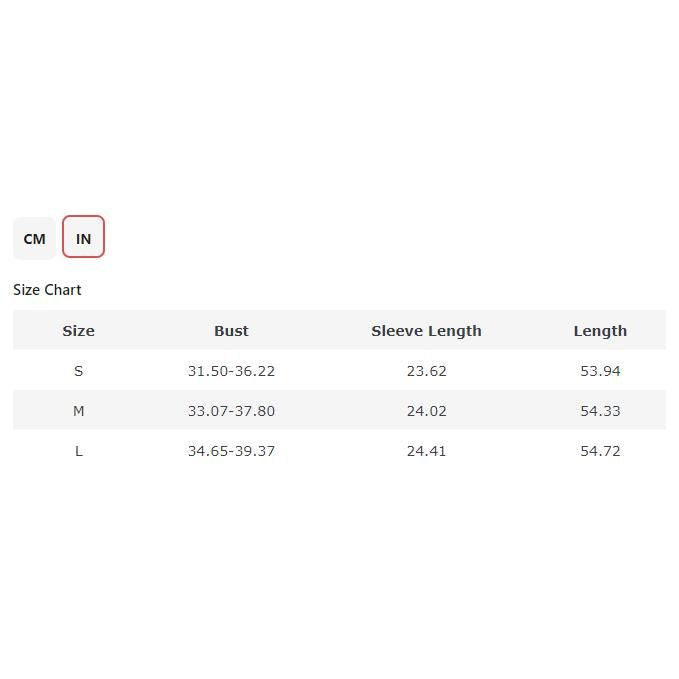Select the L size cell
The height and width of the screenshot is (679, 679).
point(78,451)
